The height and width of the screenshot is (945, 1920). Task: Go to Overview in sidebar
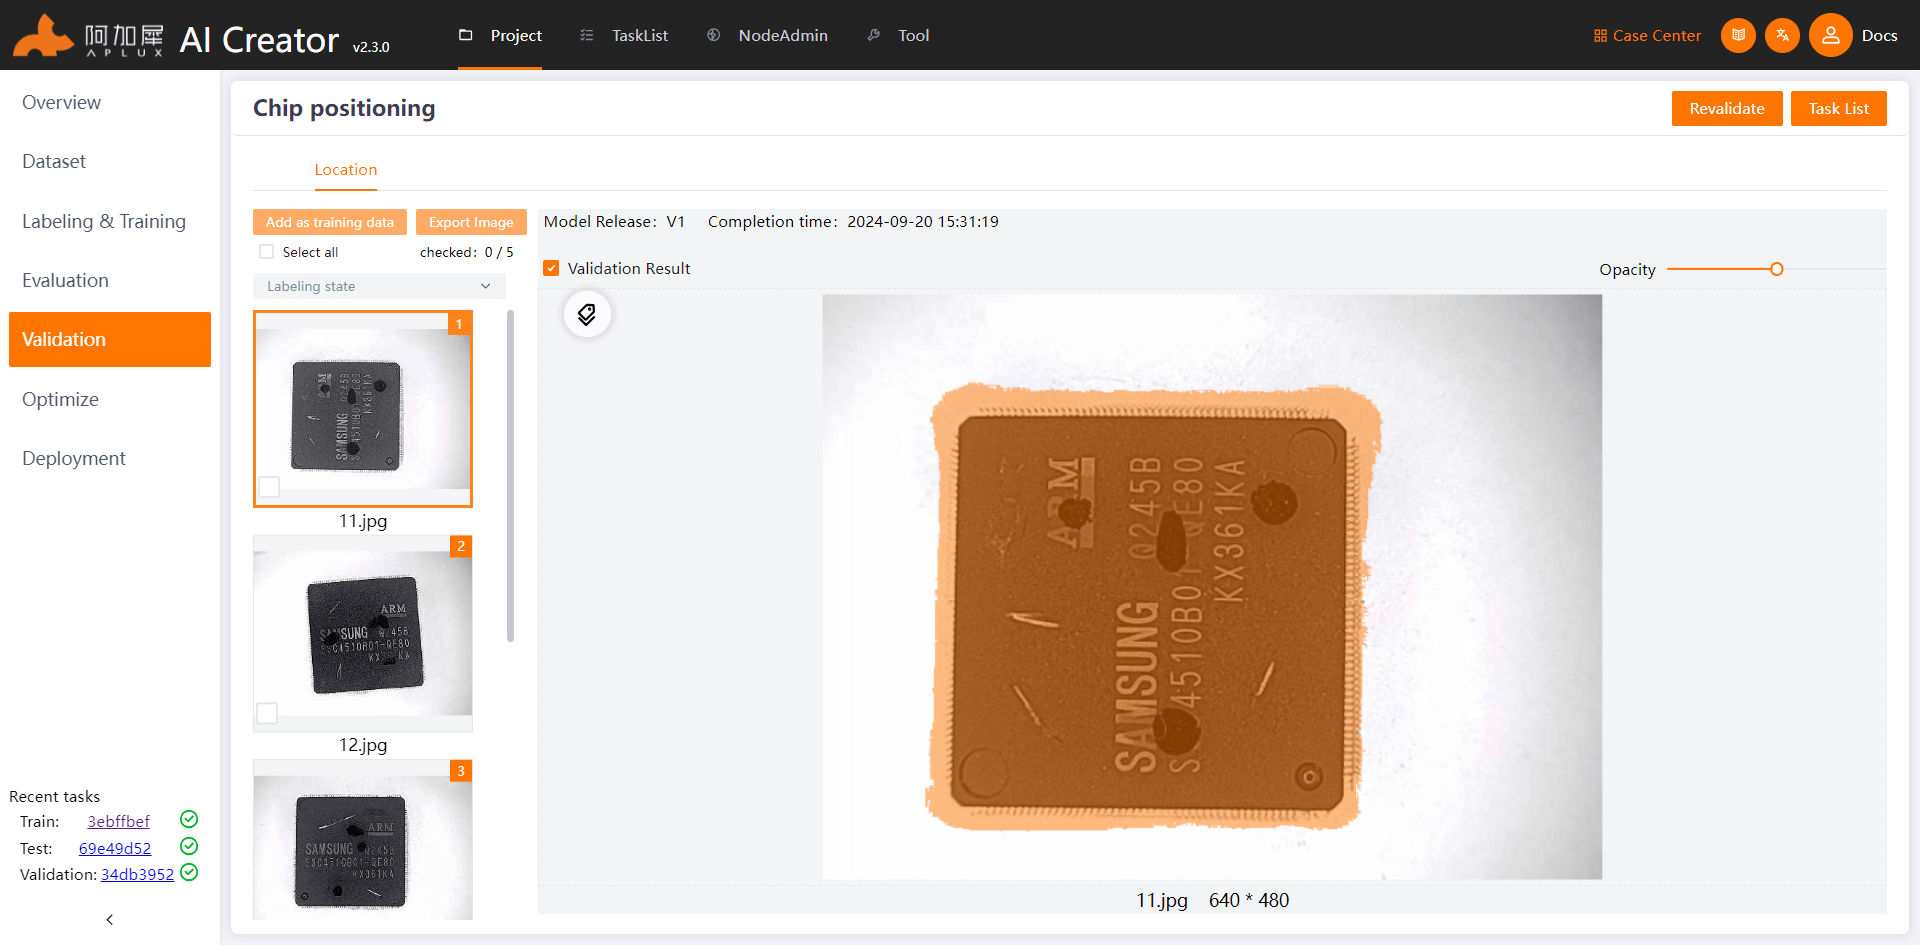click(x=61, y=102)
